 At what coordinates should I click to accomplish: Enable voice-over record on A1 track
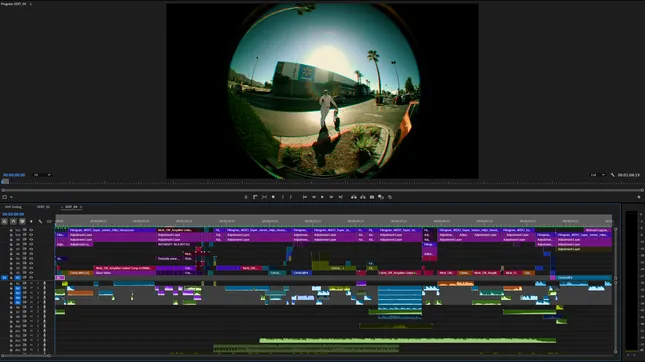(x=44, y=283)
